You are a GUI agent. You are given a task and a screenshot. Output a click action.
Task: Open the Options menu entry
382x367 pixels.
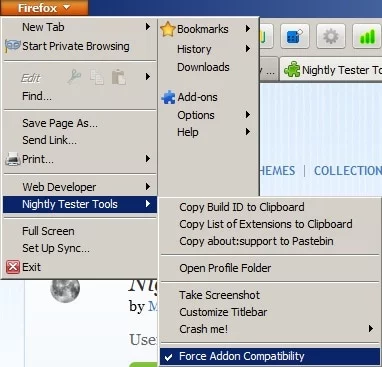[208, 115]
